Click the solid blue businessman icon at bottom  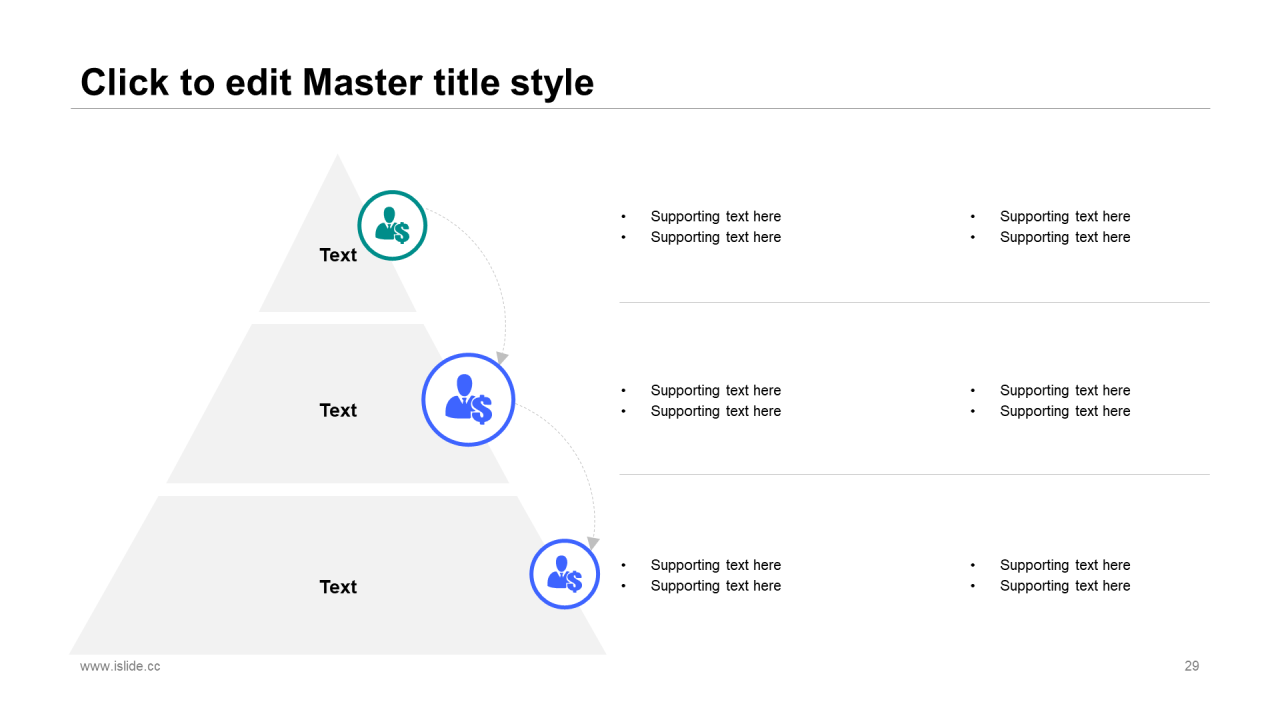[x=564, y=574]
